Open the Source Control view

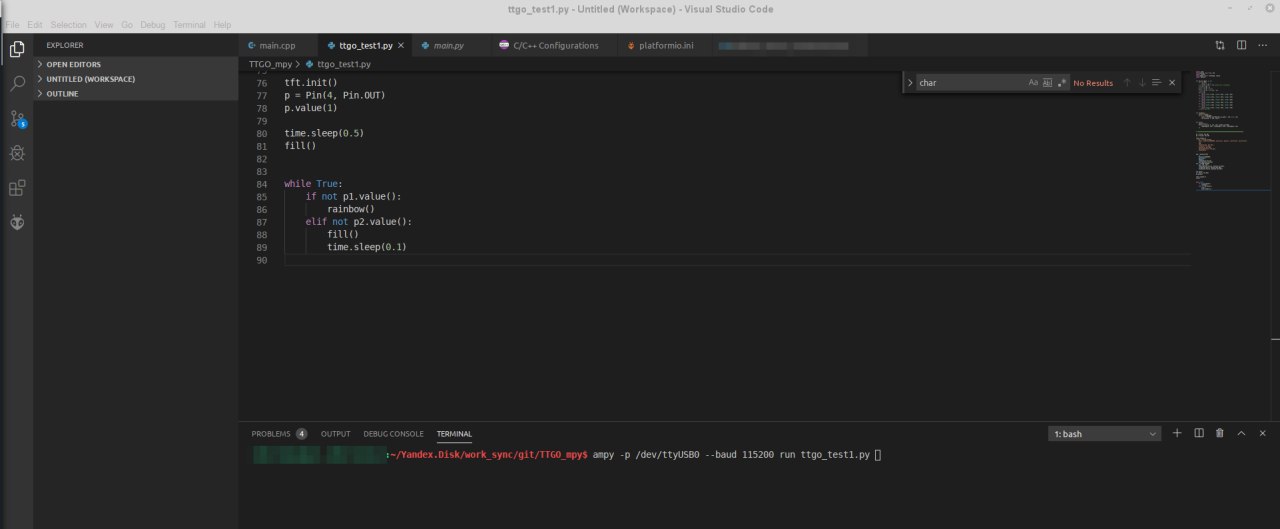tap(17, 118)
